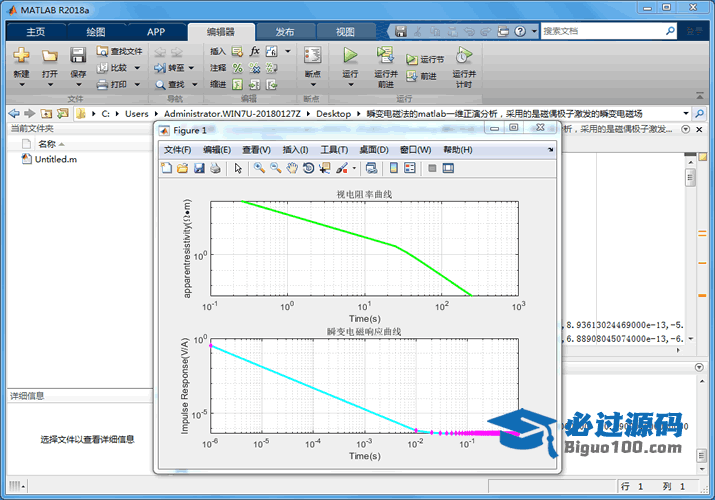
Task: Click the Link Plot icon in Figure 1
Action: 372,168
